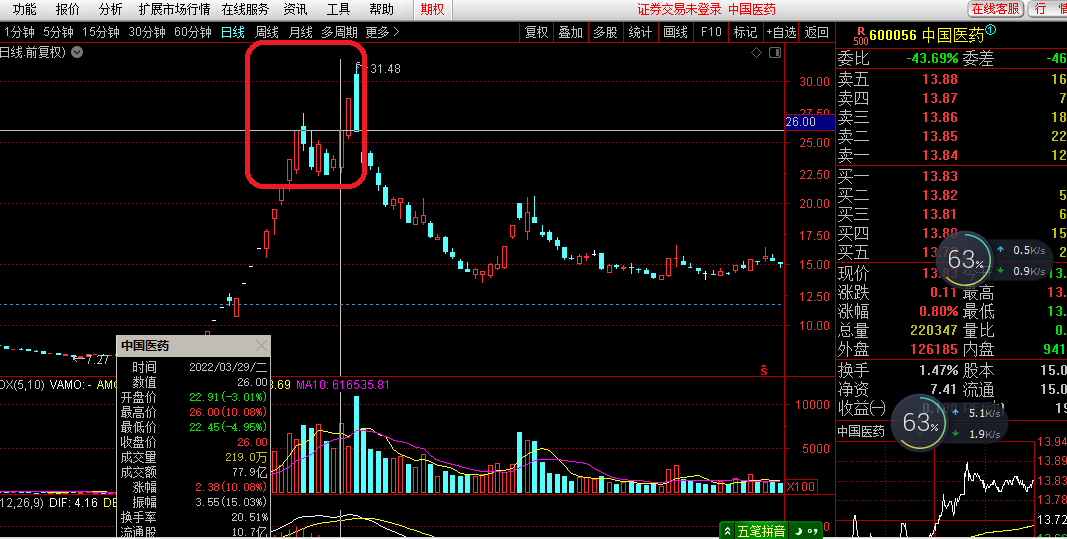Open the 工具 menu
Image resolution: width=1067 pixels, height=539 pixels.
[x=338, y=10]
